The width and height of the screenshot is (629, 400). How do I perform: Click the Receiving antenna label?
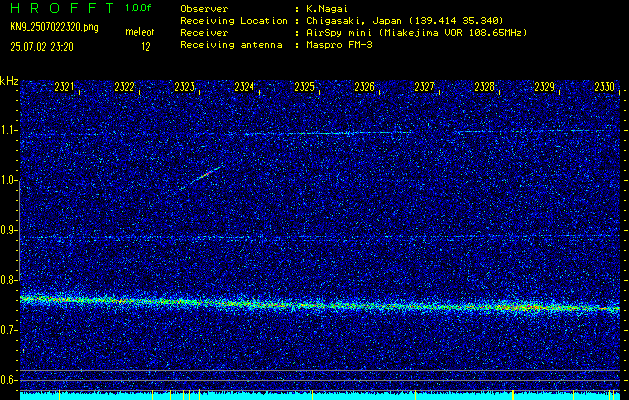(231, 45)
